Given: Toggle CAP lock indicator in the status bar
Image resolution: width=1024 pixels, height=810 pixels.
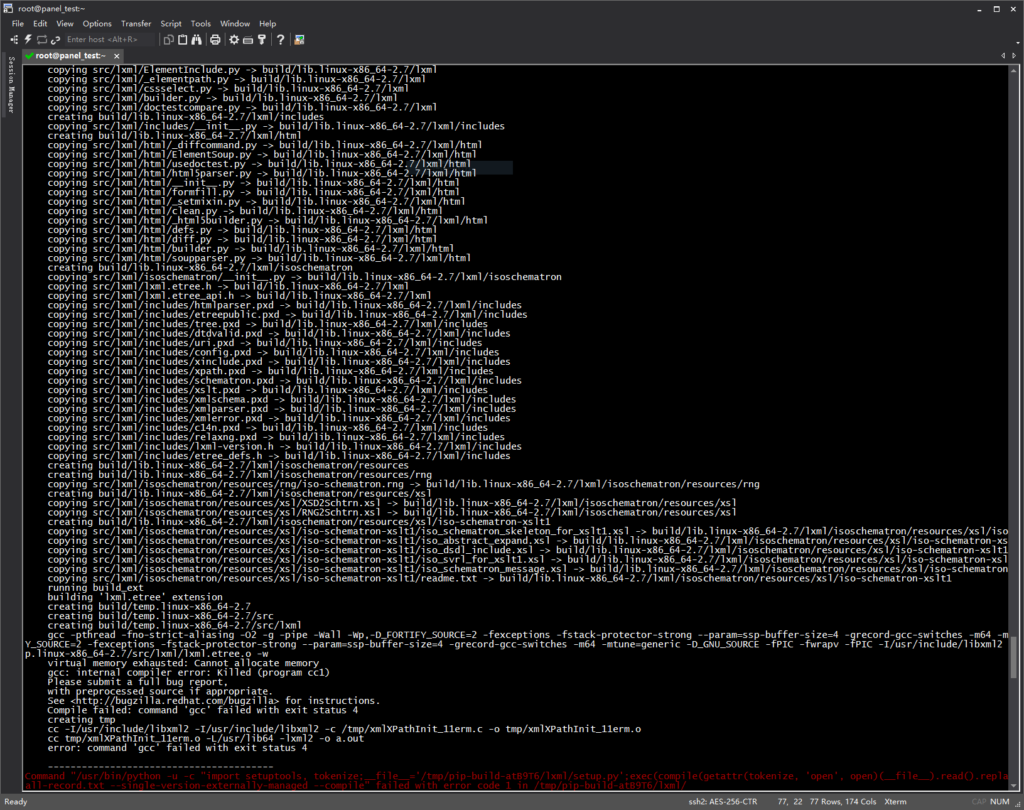Looking at the screenshot, I should point(978,802).
